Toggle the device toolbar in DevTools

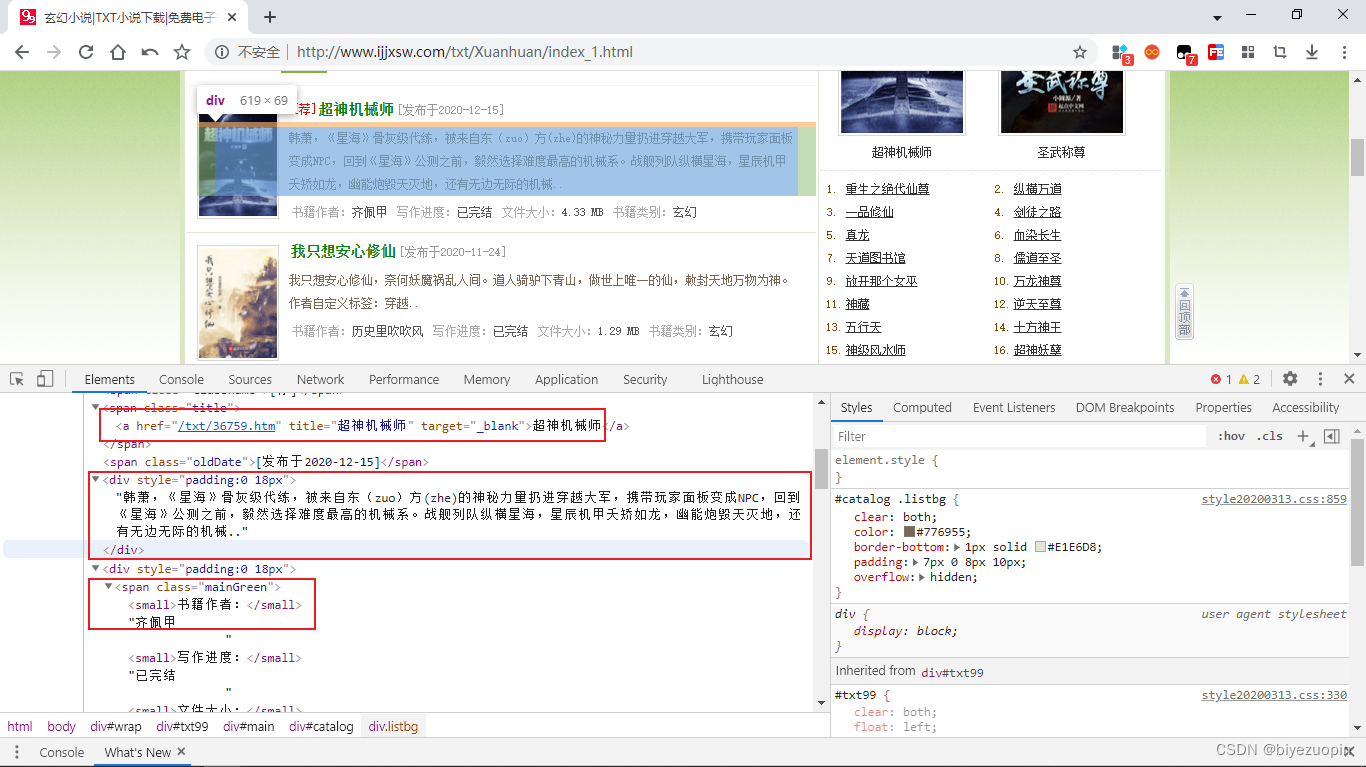pyautogui.click(x=44, y=379)
